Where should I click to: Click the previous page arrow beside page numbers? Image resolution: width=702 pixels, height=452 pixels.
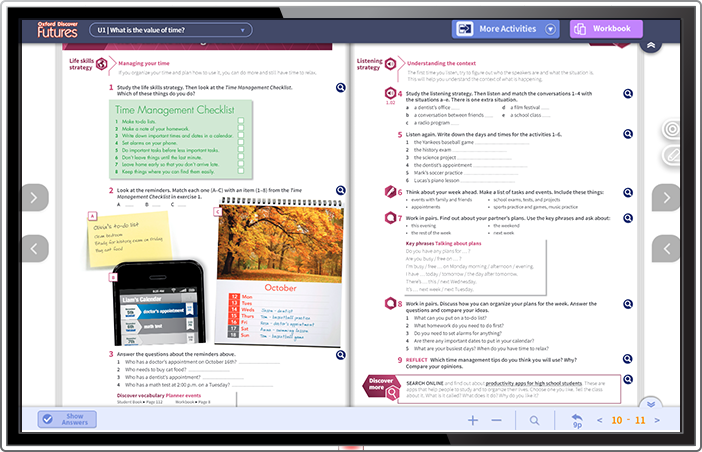pyautogui.click(x=600, y=420)
